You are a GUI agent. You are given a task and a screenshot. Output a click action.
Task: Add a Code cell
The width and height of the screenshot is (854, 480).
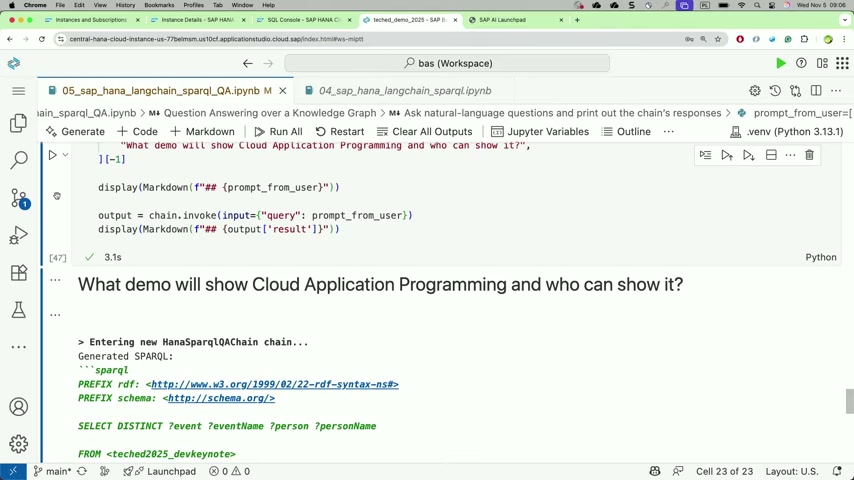click(x=138, y=131)
